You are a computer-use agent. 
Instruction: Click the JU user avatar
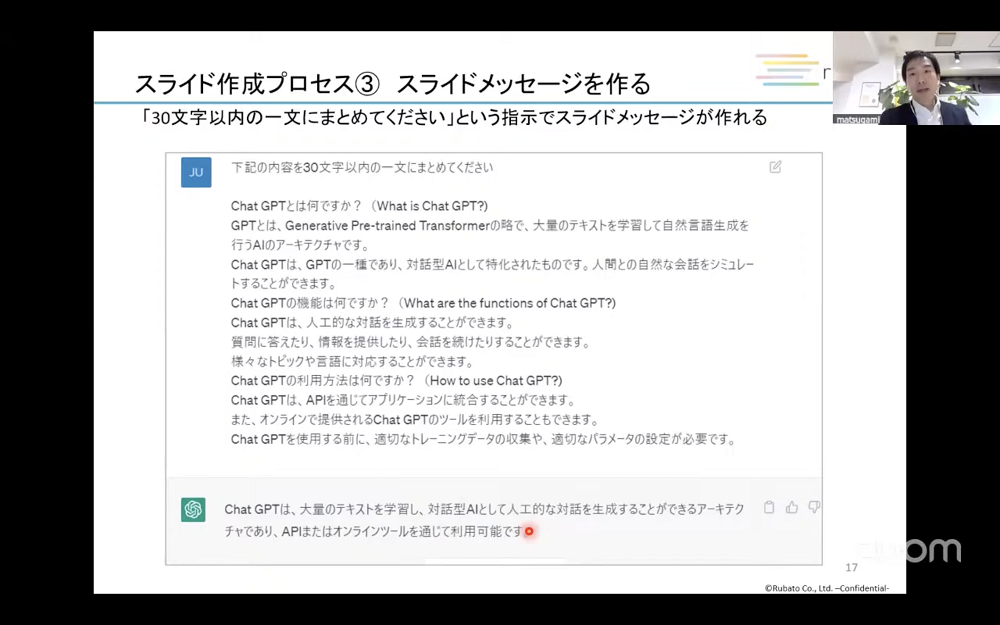tap(196, 172)
